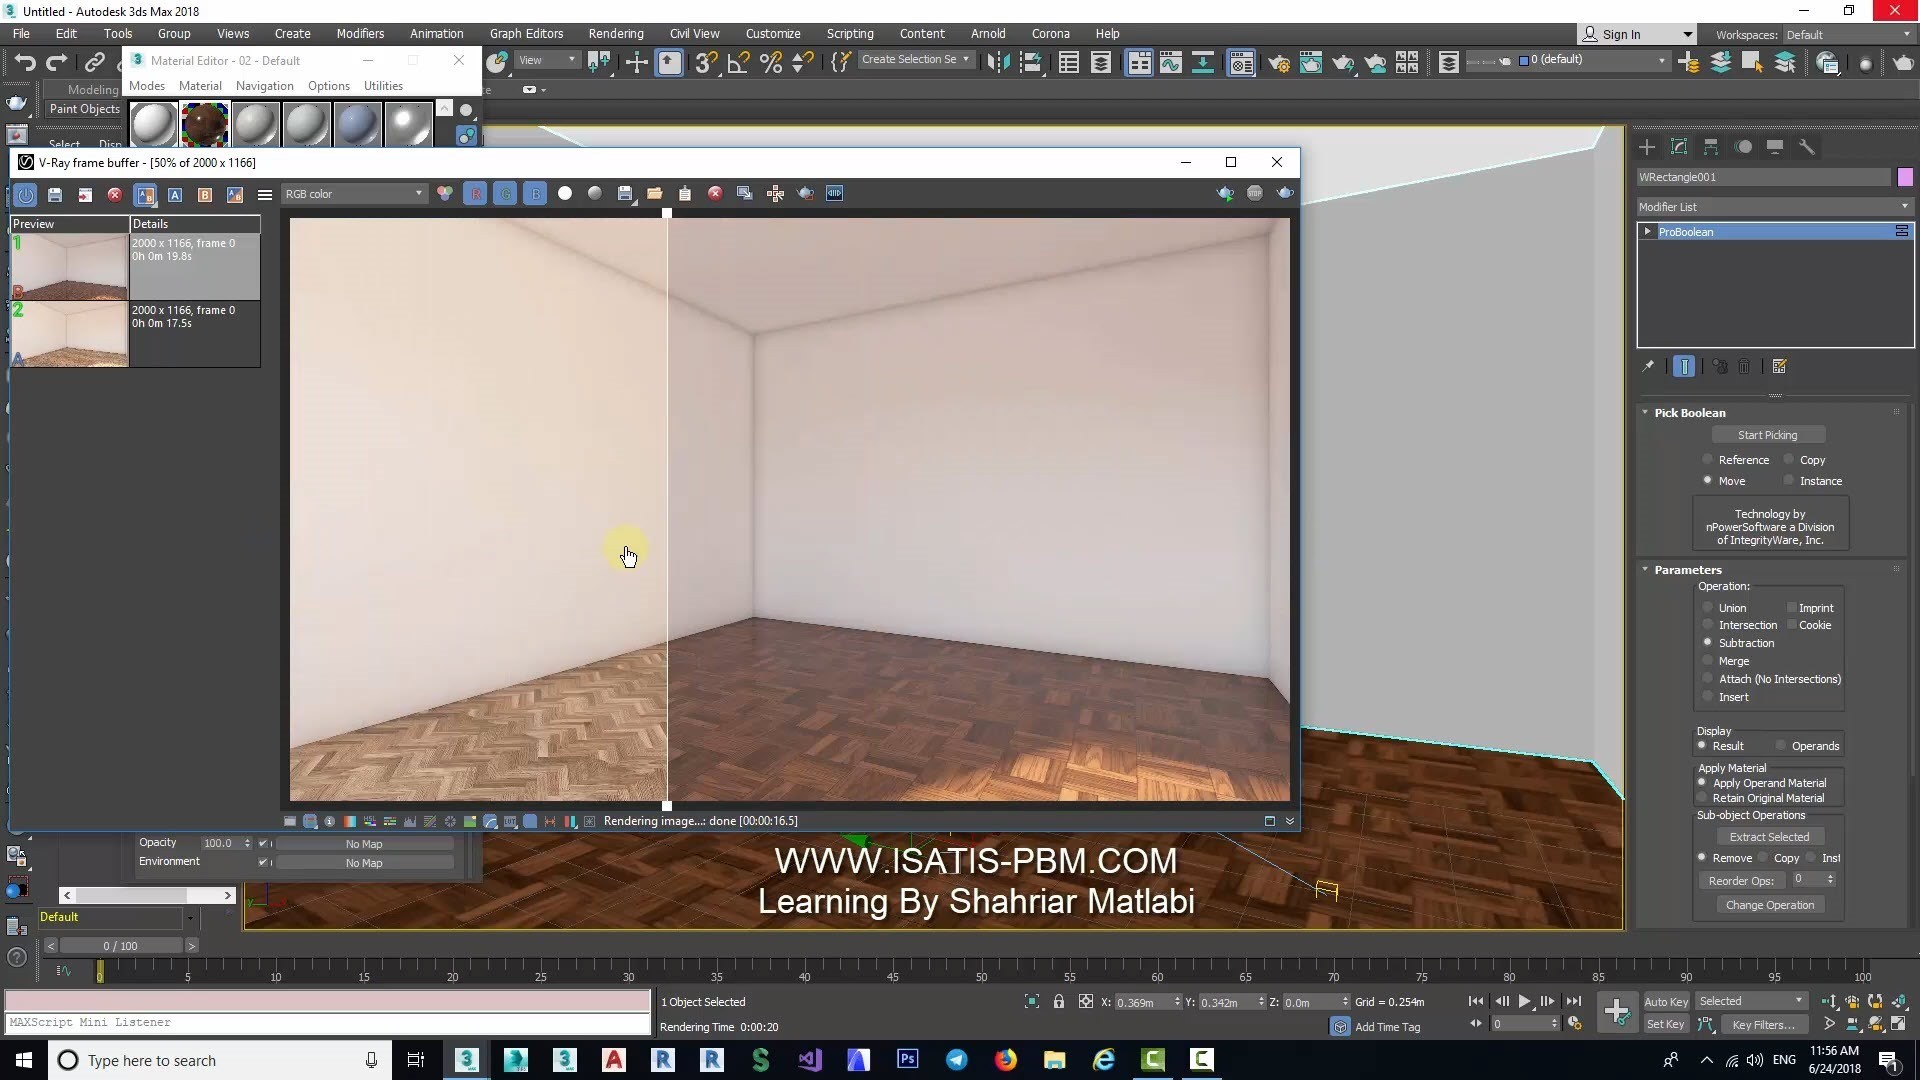Toggle A/B compare icon in frame buffer
1920x1080 pixels.
145,195
